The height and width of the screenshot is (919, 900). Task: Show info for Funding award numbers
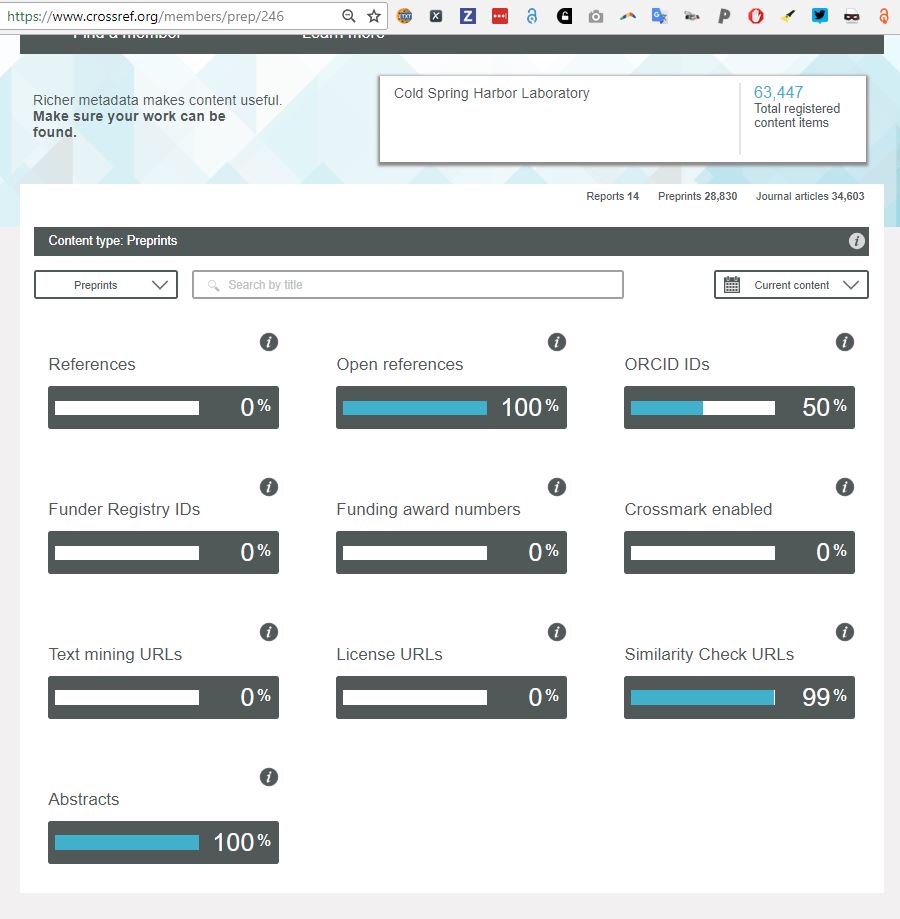tap(557, 487)
